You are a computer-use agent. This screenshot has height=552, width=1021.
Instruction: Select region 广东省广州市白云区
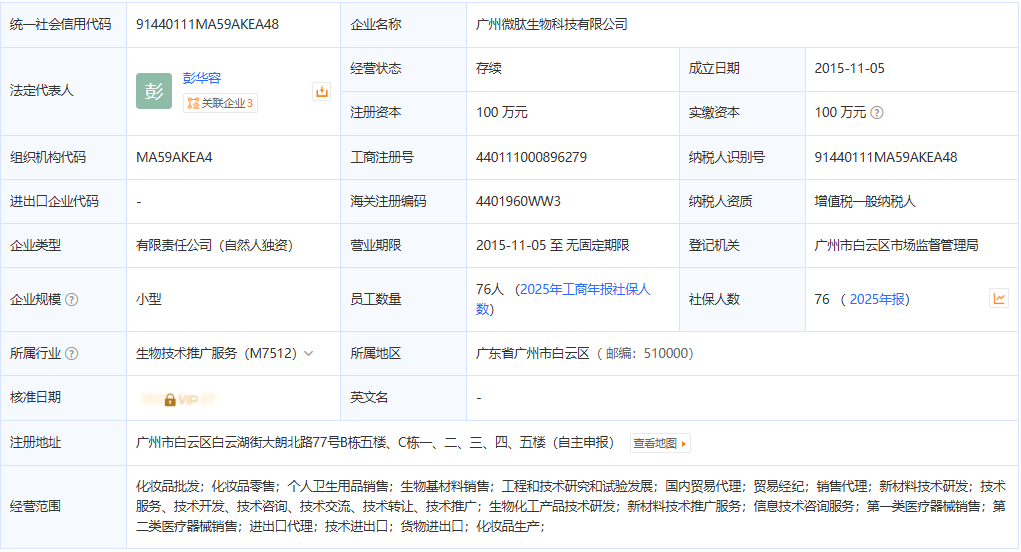point(533,353)
